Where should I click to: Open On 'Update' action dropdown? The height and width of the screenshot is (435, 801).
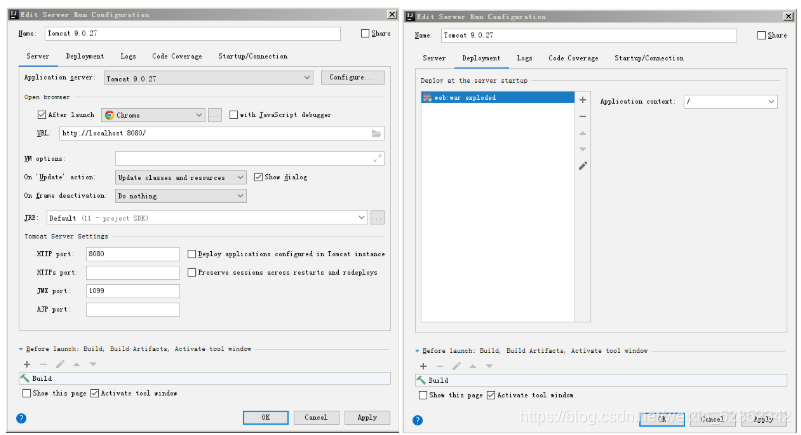[181, 177]
